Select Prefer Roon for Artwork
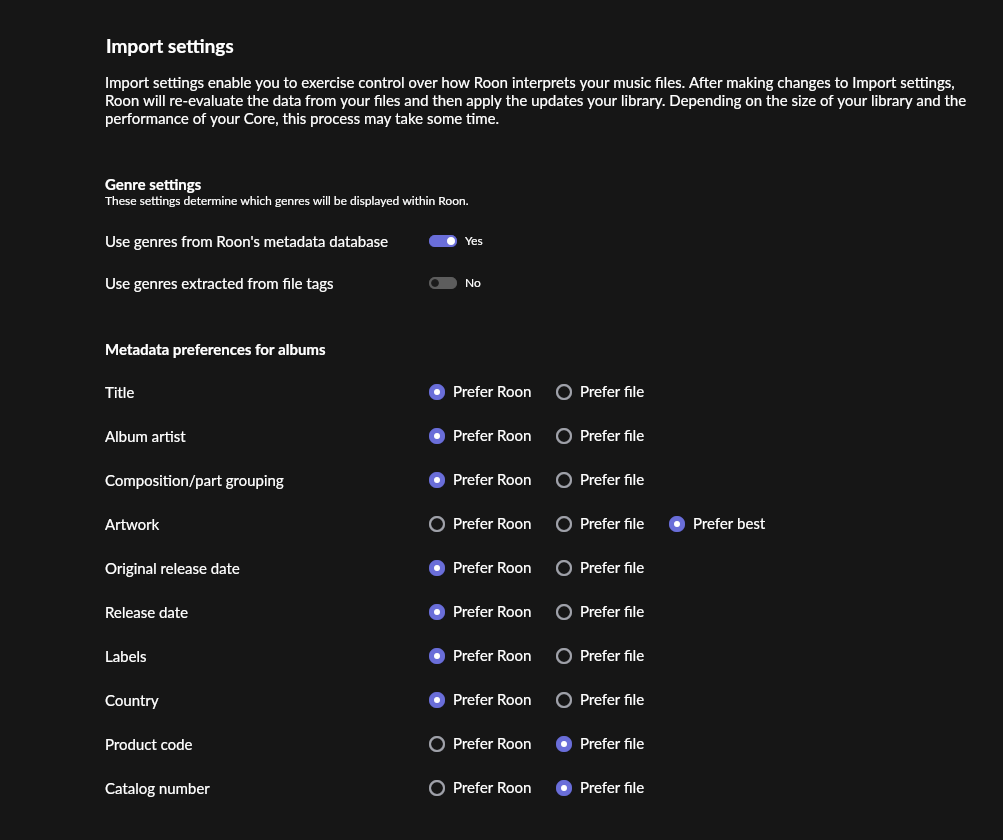1003x840 pixels. (x=437, y=524)
